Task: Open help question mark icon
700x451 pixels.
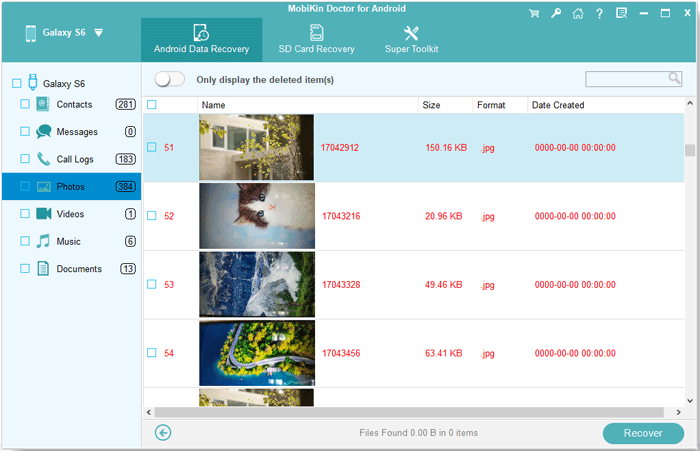Action: (599, 14)
